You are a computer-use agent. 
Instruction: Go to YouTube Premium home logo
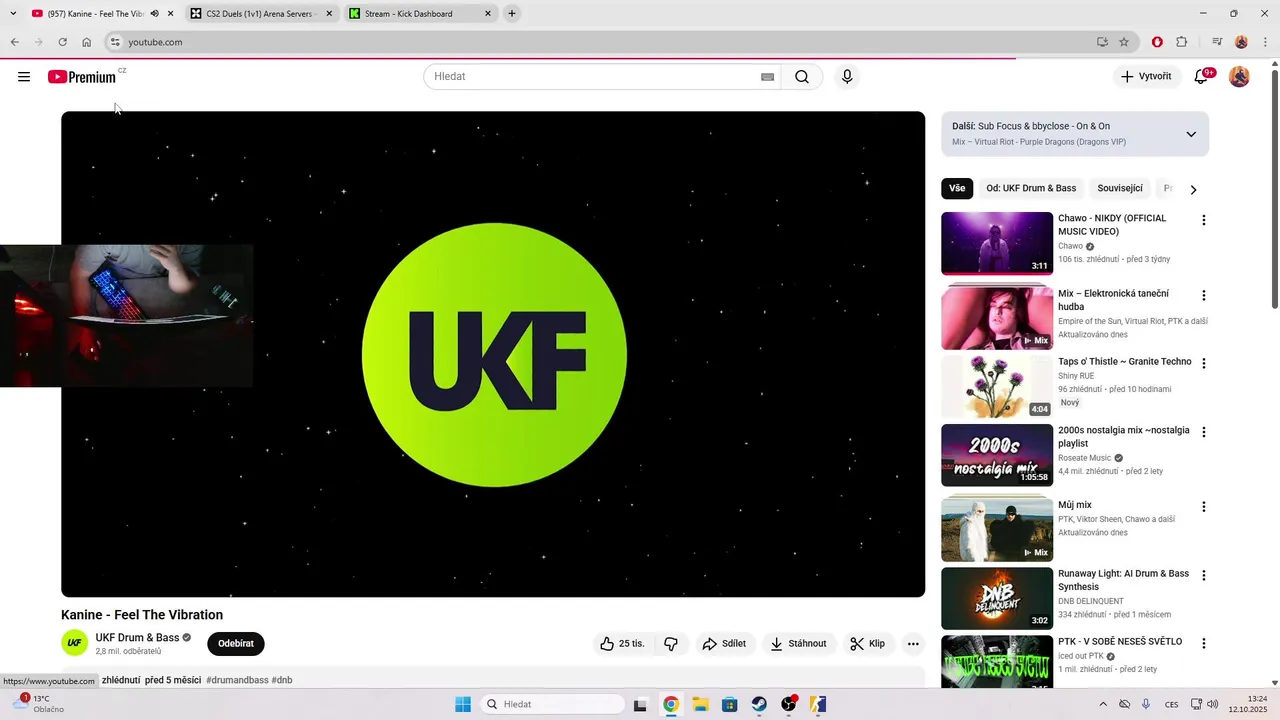point(82,77)
